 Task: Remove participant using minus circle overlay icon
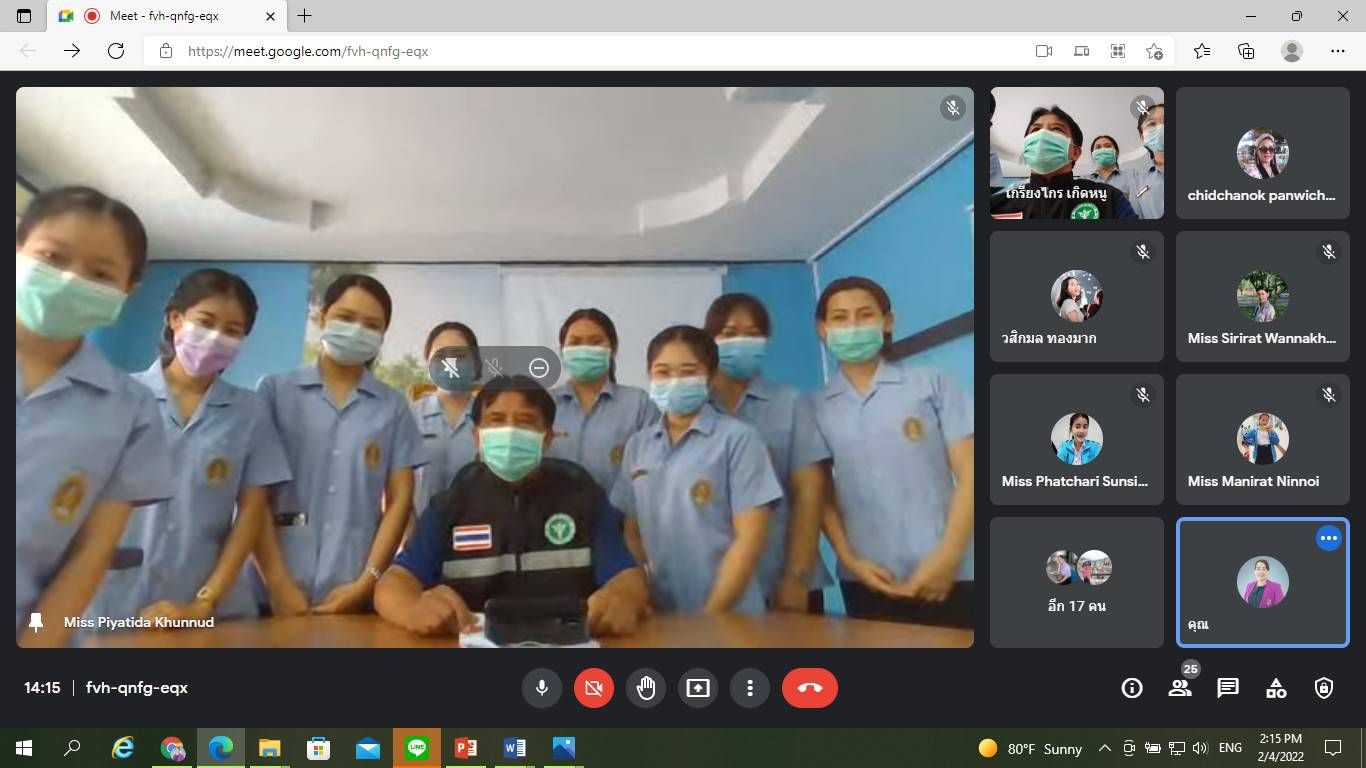(x=539, y=368)
